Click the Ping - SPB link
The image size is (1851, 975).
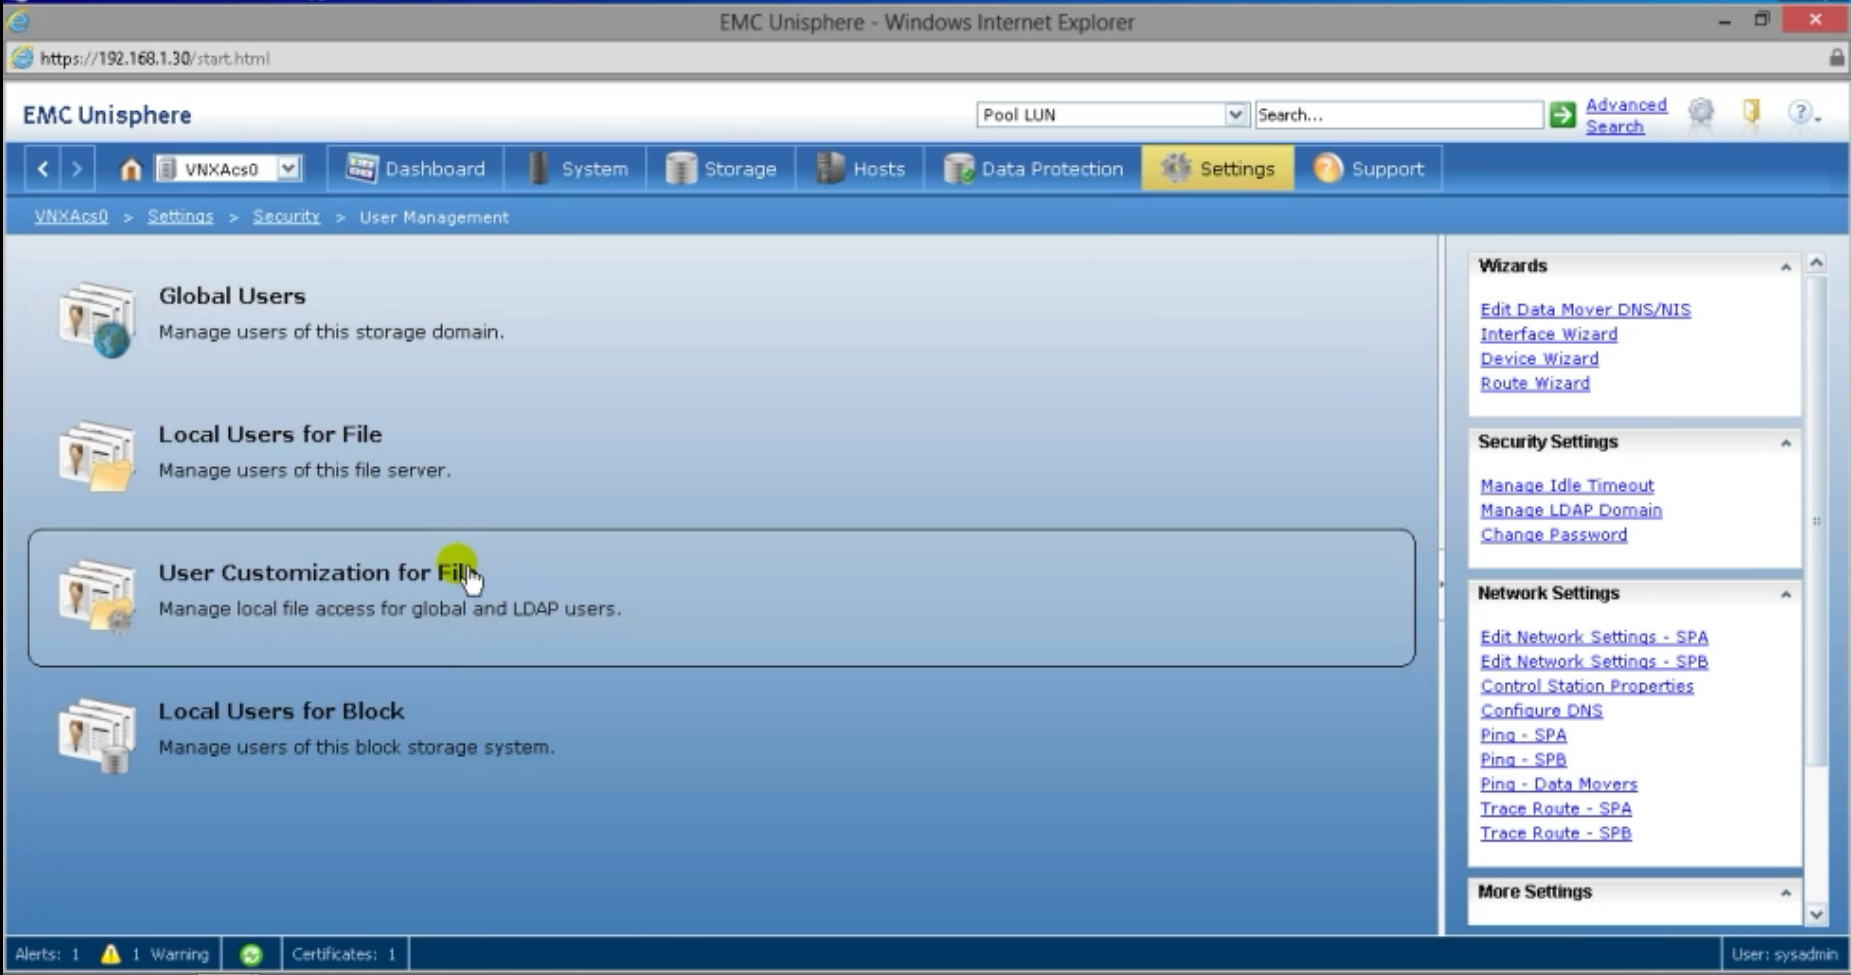[1523, 760]
